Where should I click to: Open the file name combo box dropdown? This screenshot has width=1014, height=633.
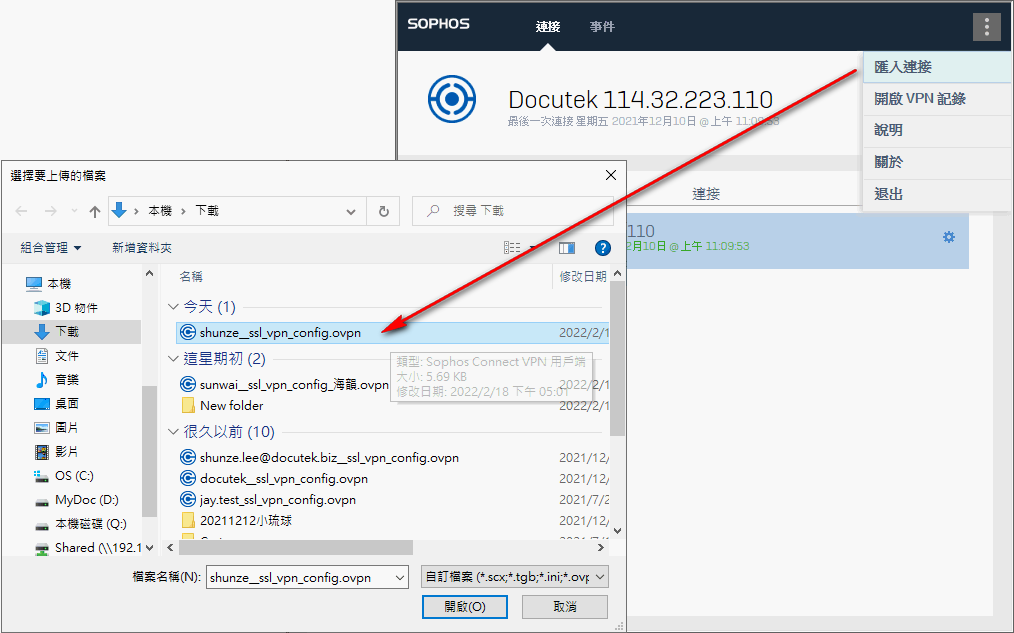pyautogui.click(x=400, y=577)
